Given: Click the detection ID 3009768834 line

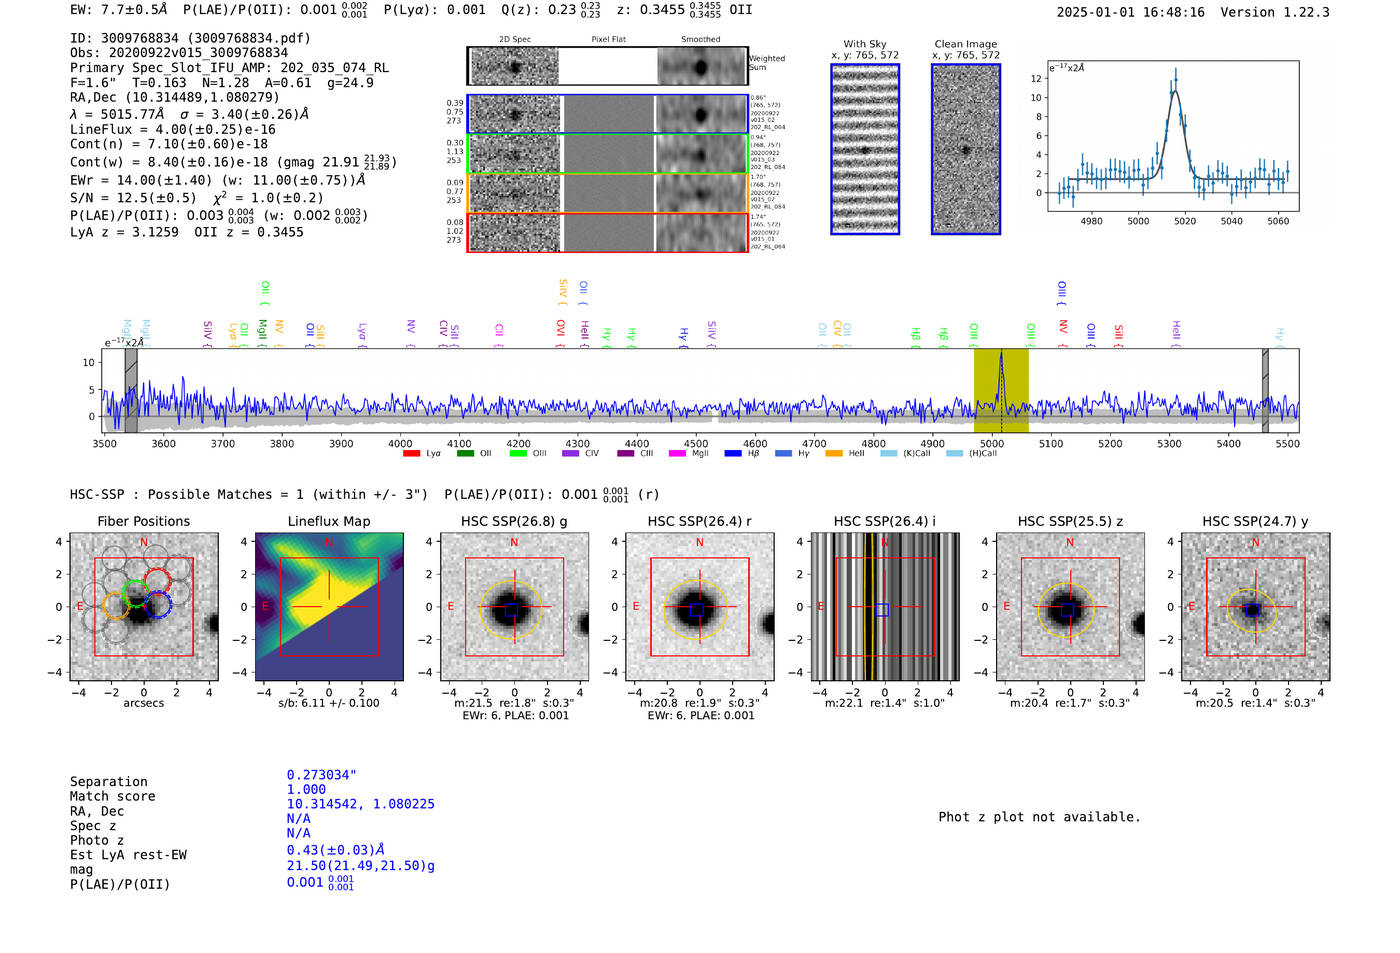Looking at the screenshot, I should click(190, 38).
